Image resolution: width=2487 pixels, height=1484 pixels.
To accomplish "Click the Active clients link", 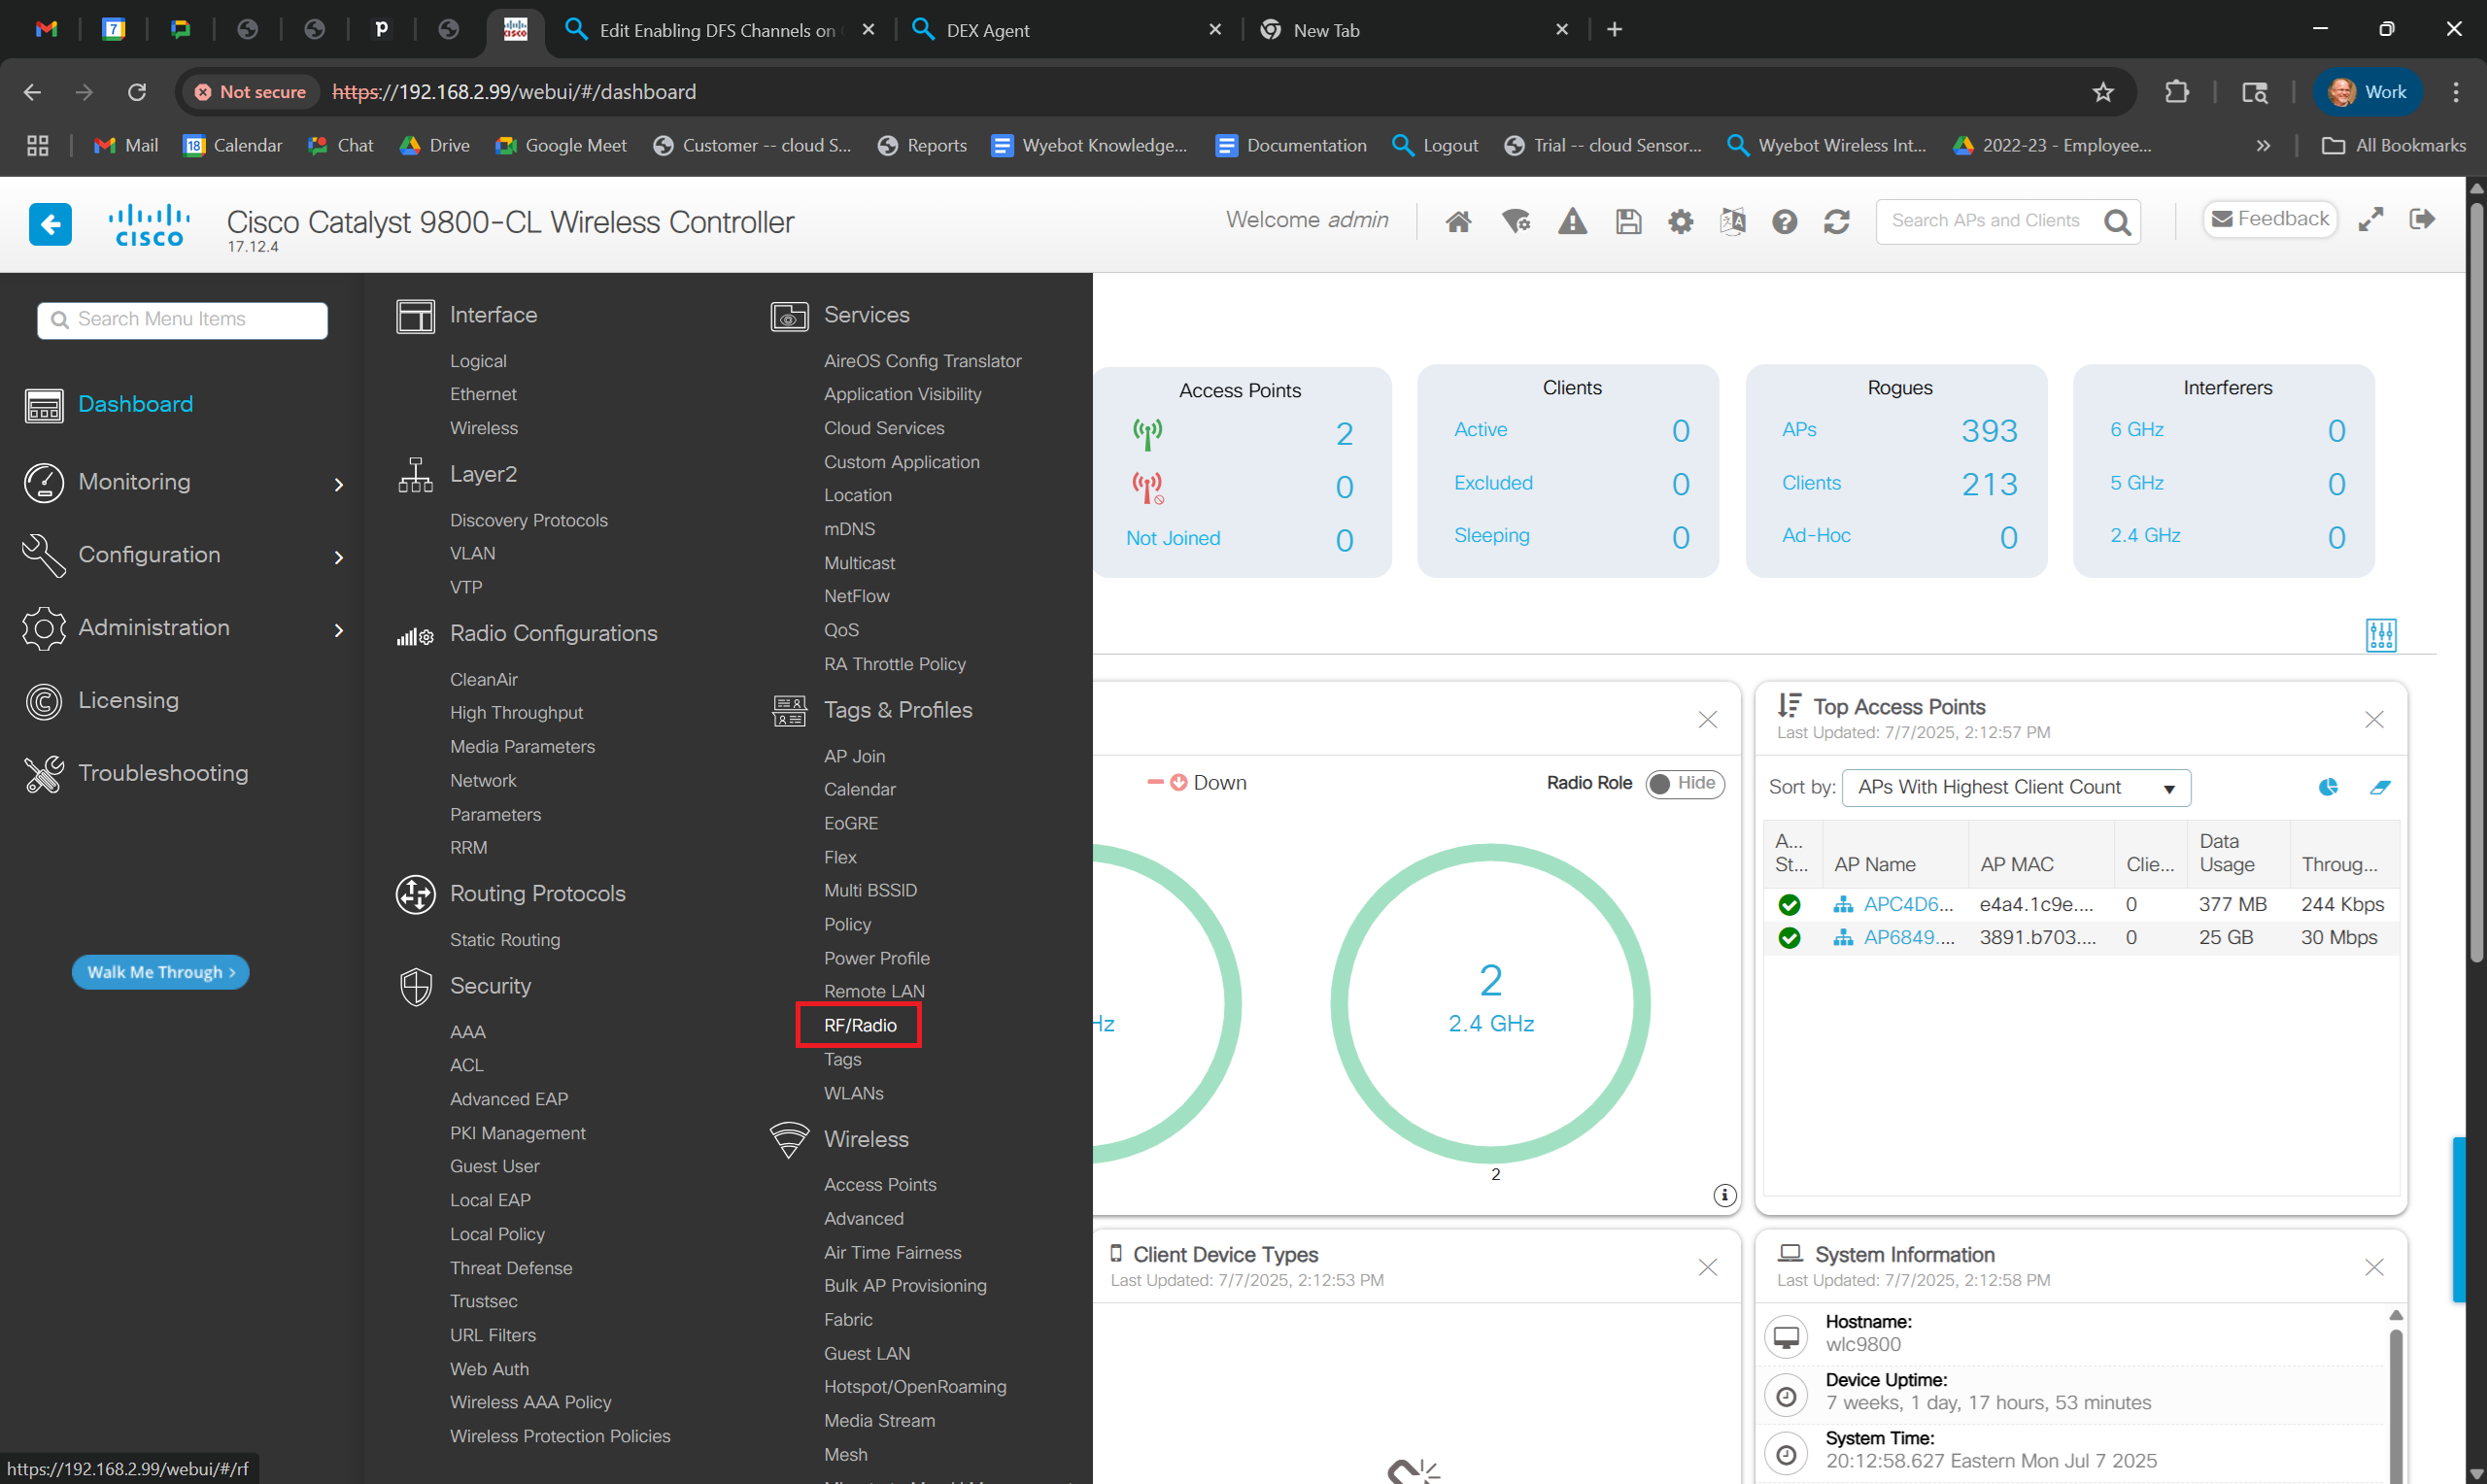I will (1480, 430).
